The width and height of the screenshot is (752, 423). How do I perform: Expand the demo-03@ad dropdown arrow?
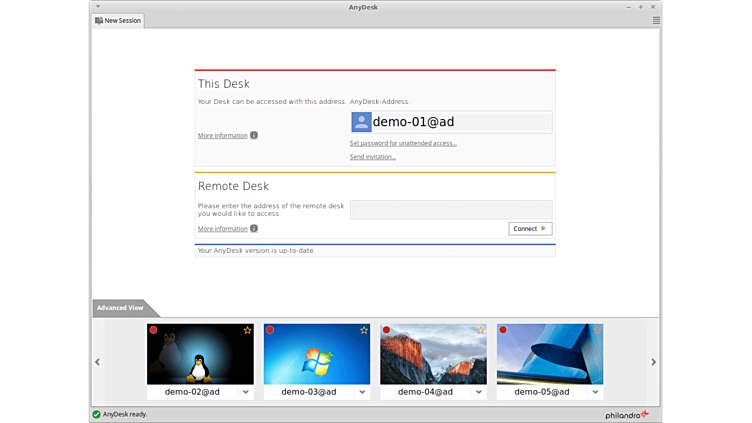[x=362, y=392]
